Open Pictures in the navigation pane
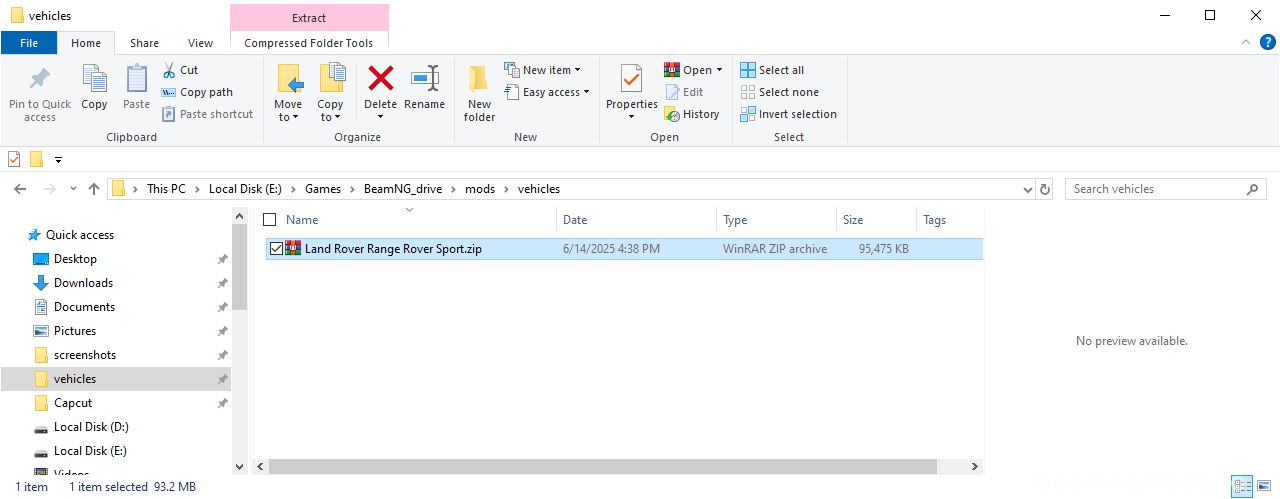Screen dimensions: 1280x499 click(75, 331)
